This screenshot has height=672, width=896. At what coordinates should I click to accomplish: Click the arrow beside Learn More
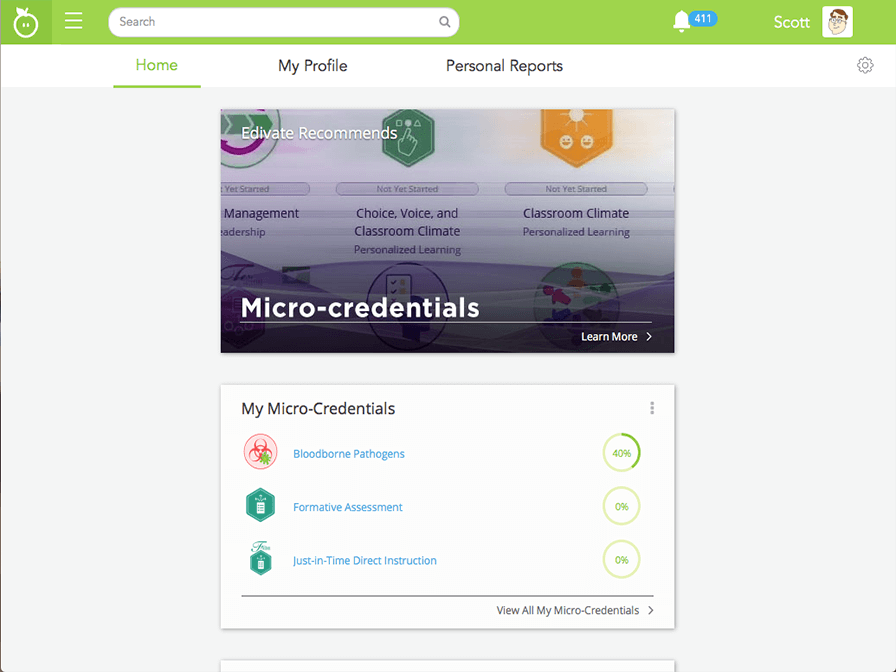(x=649, y=337)
